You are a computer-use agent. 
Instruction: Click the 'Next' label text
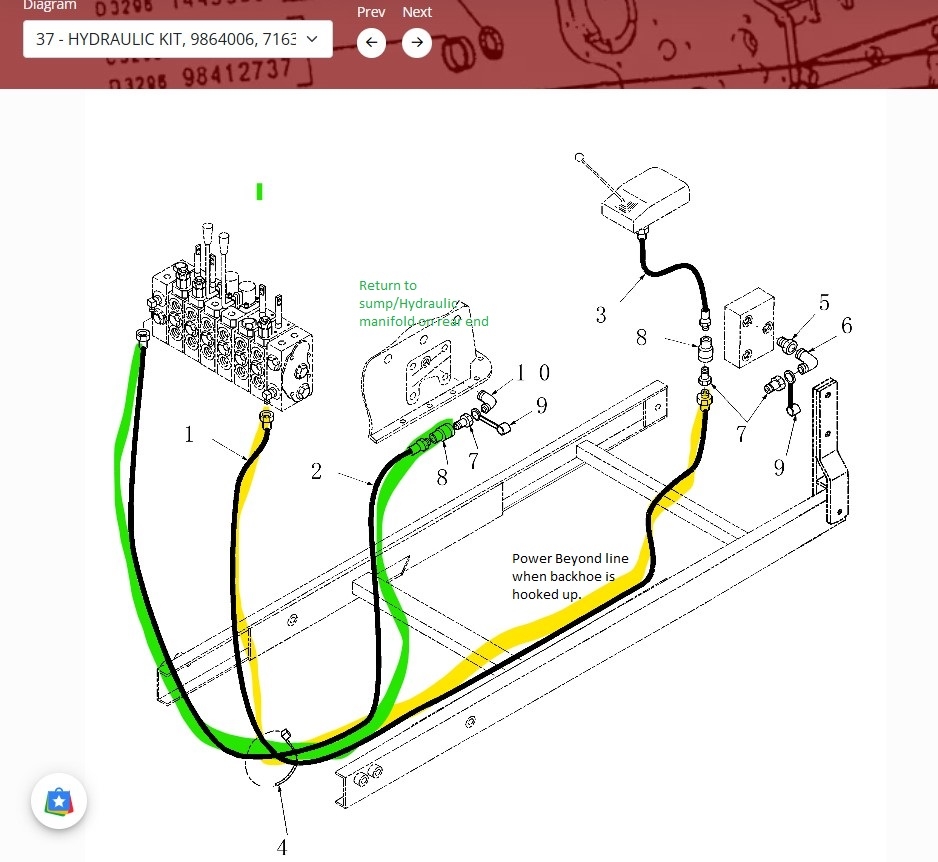point(417,12)
